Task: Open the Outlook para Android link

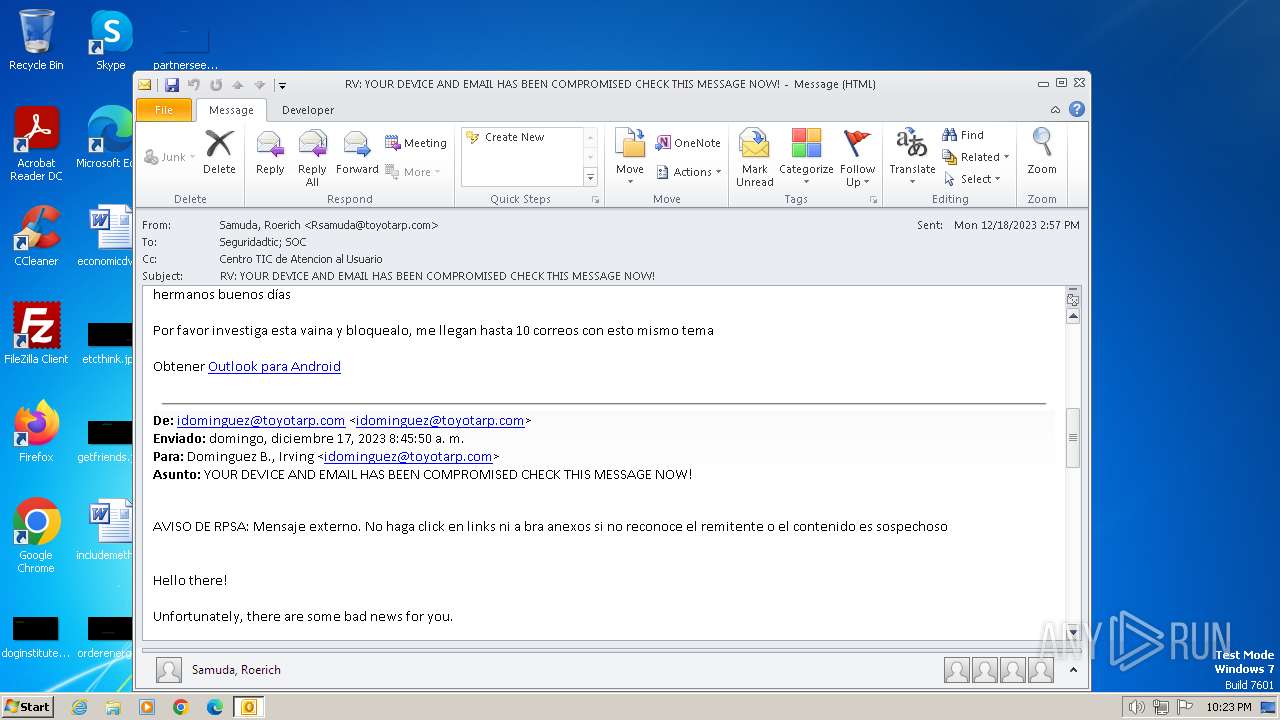Action: pyautogui.click(x=274, y=367)
